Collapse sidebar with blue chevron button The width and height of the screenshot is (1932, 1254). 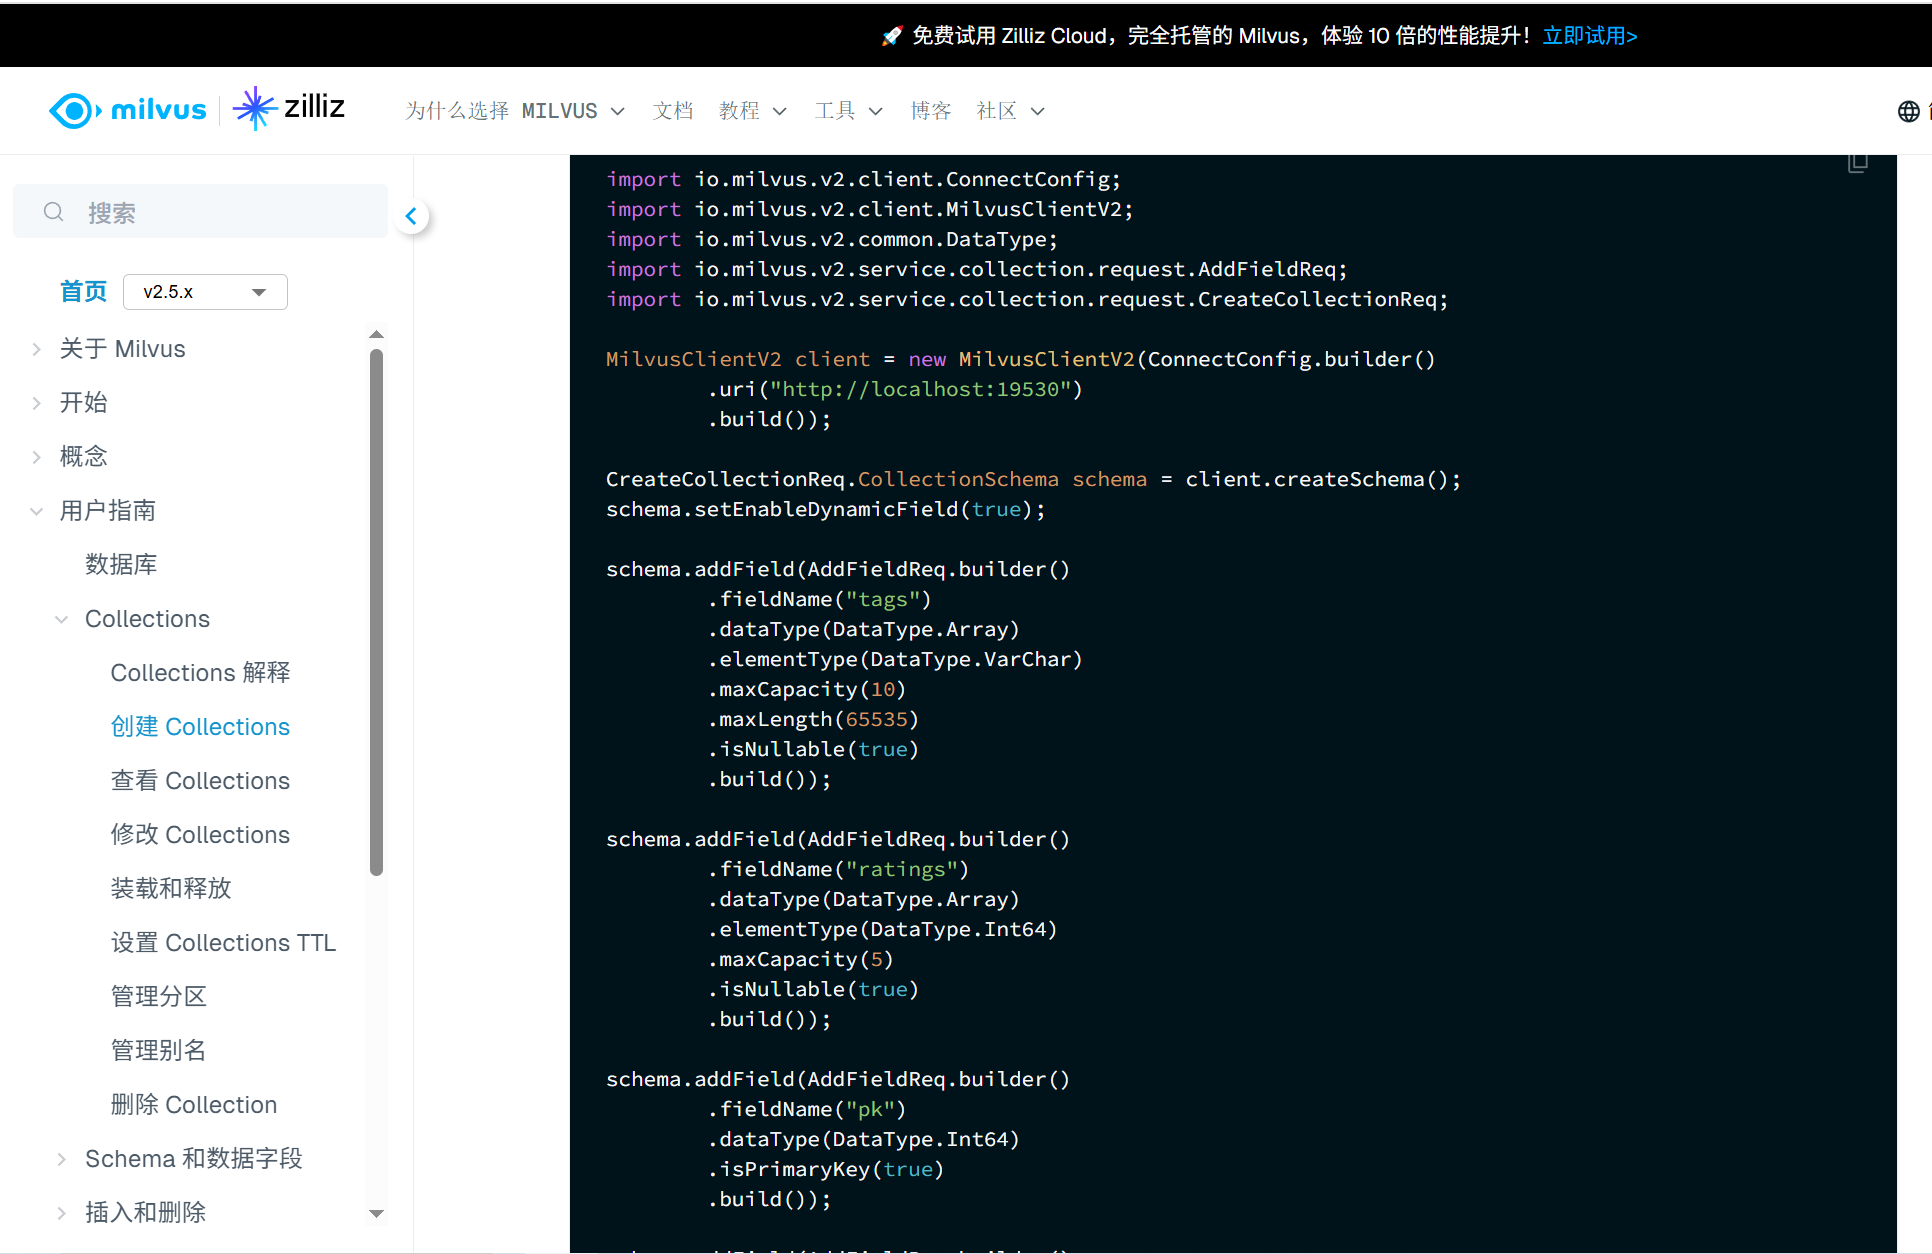pos(411,216)
